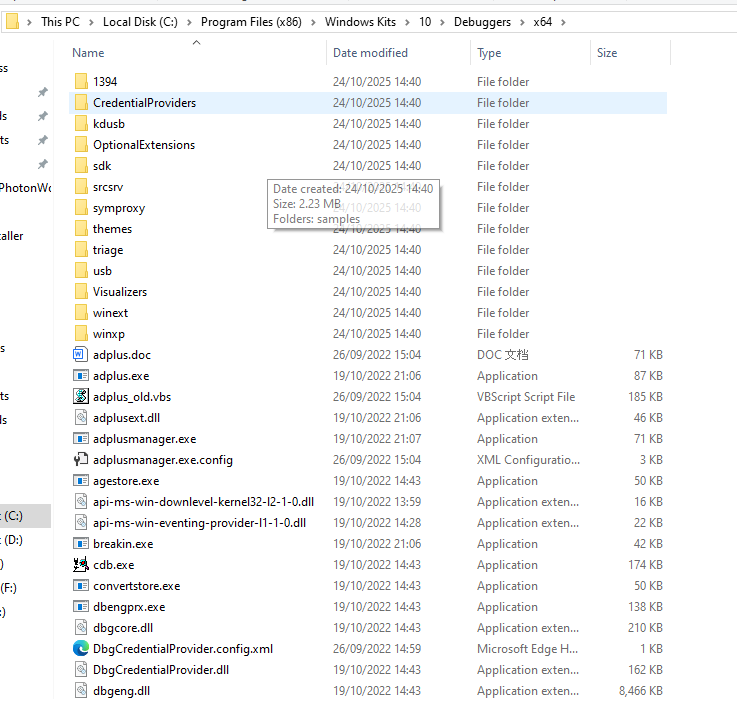The height and width of the screenshot is (710, 737).
Task: Sort by the Date modified column header
Action: point(370,53)
